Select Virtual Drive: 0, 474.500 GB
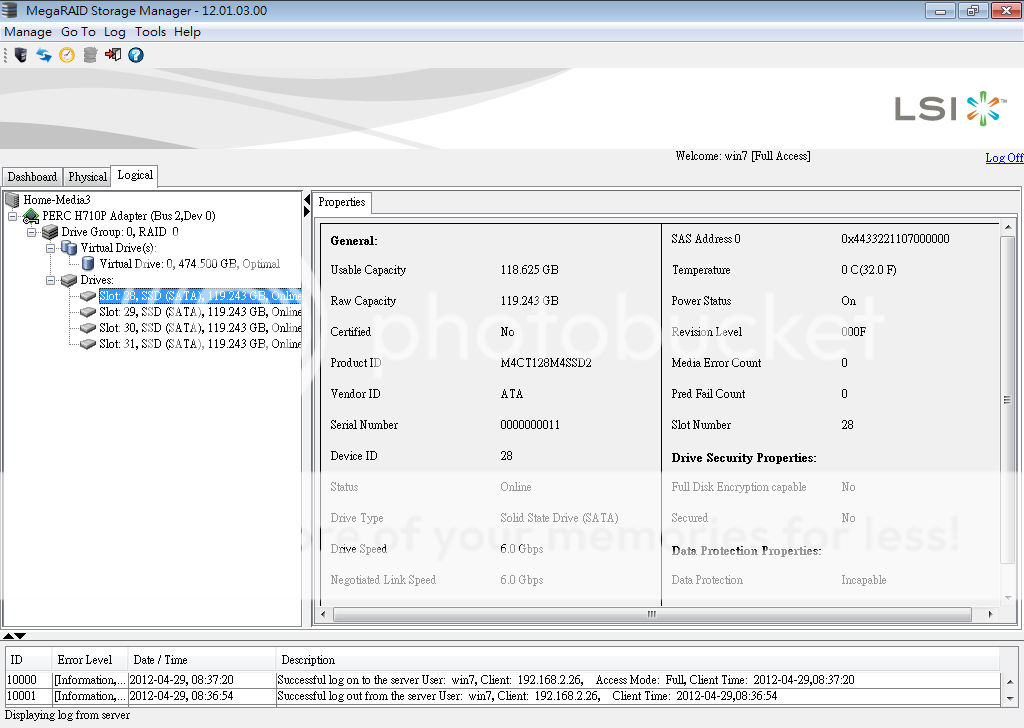 click(x=189, y=264)
